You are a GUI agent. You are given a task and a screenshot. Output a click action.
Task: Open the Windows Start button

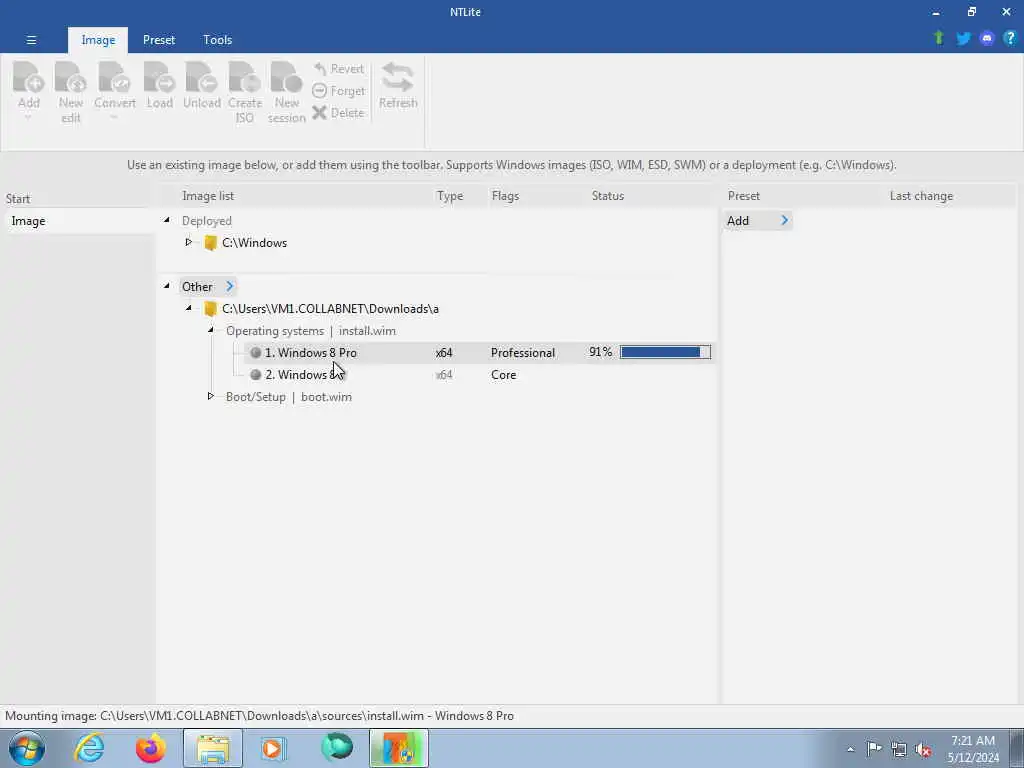point(27,748)
